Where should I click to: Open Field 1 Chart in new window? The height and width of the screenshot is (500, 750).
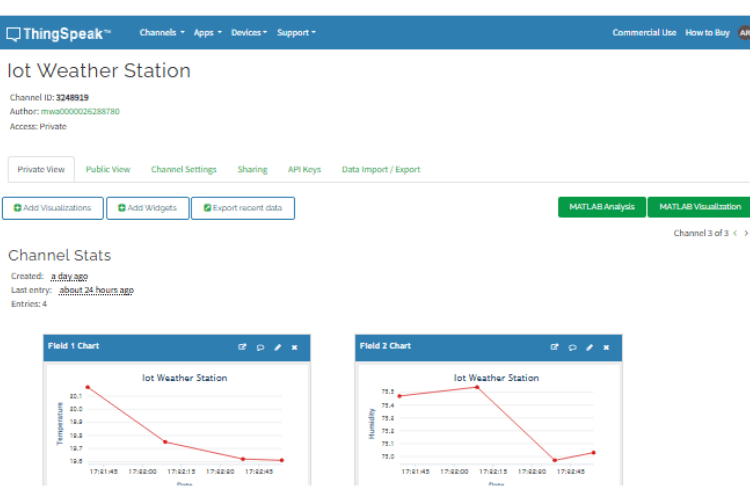[242, 347]
